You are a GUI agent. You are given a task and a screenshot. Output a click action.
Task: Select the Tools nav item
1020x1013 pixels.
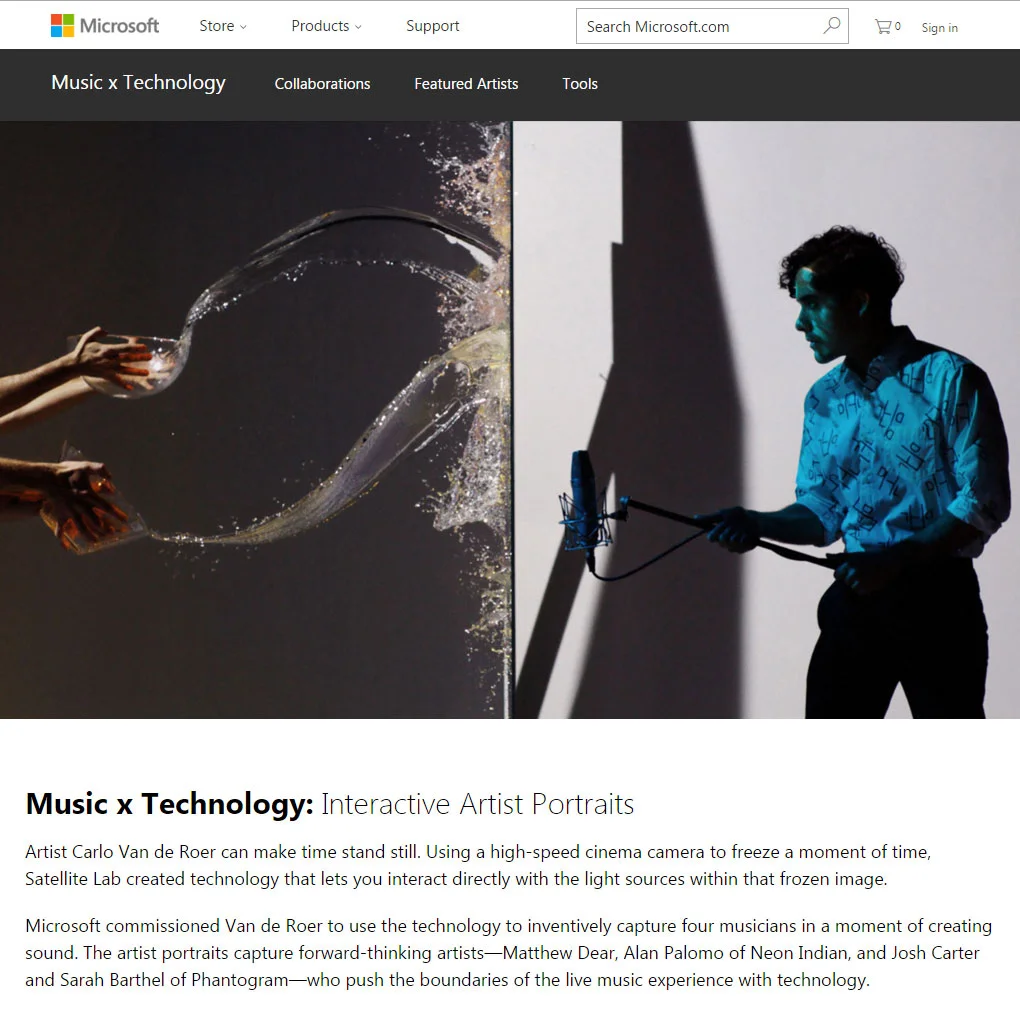point(580,84)
